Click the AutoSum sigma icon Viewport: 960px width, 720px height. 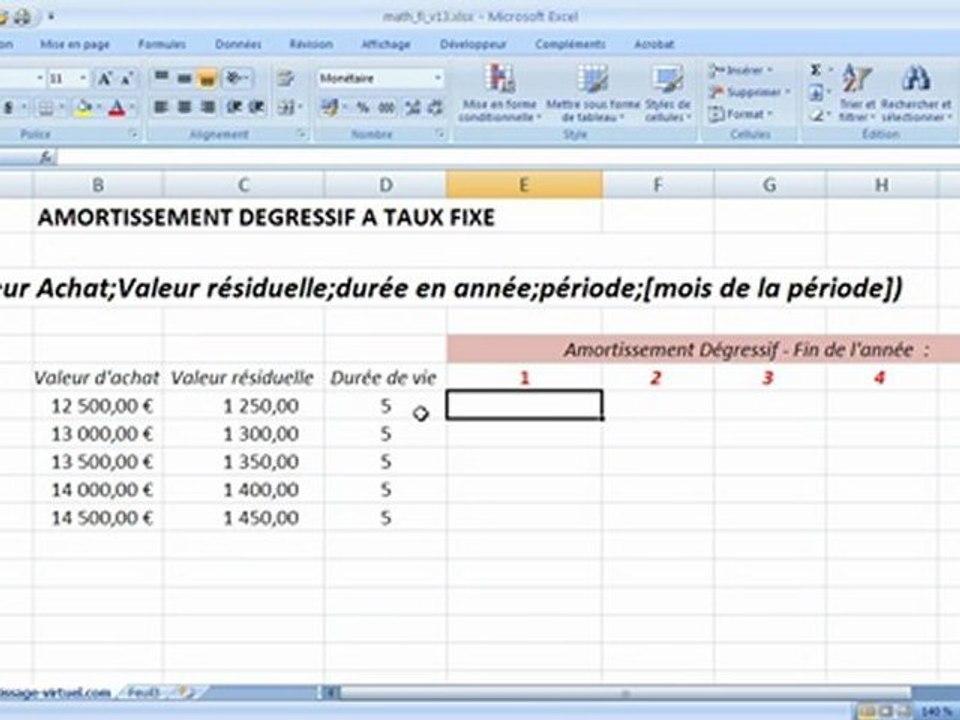816,70
